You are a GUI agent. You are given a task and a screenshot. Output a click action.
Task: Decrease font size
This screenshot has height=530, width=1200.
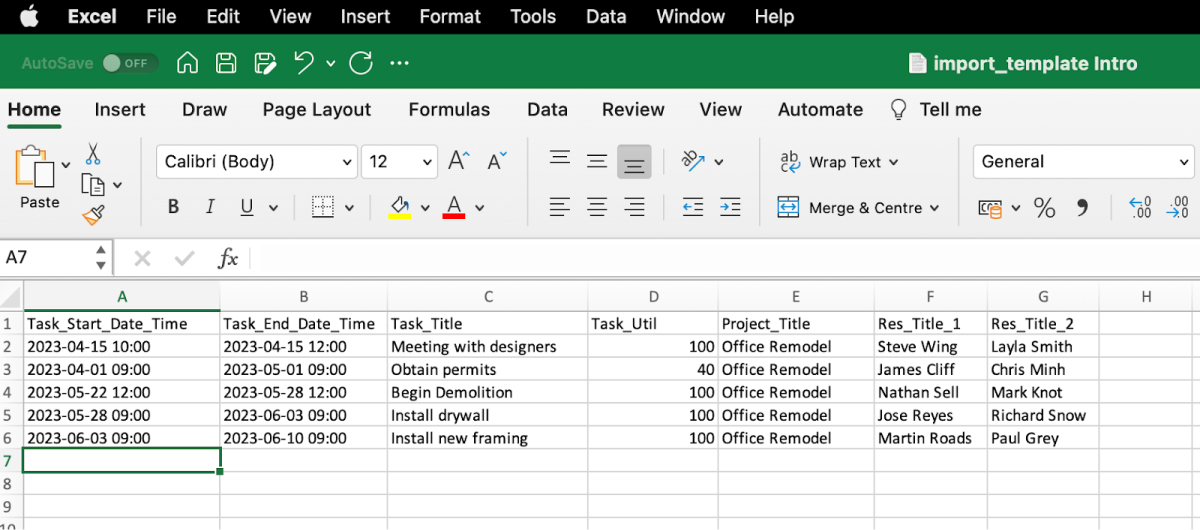pos(497,161)
